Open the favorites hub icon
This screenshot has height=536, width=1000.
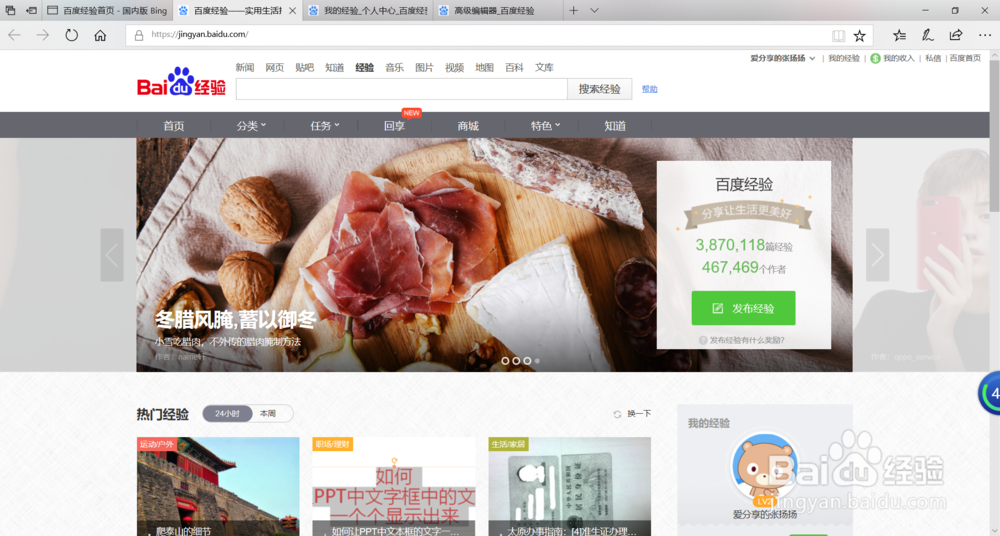coord(899,35)
